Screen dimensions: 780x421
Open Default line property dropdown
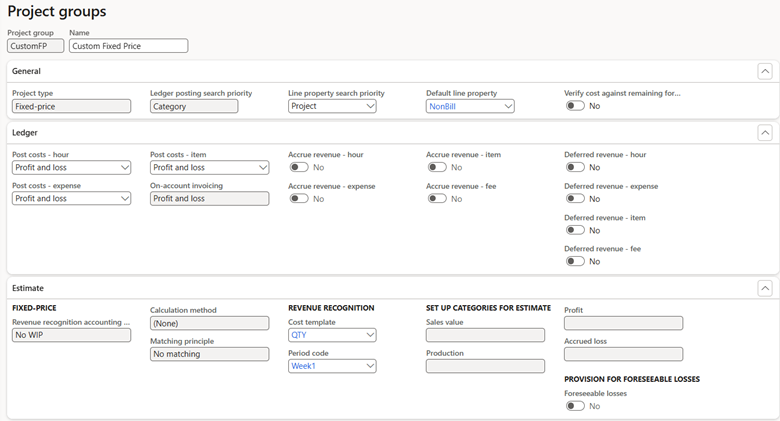[x=508, y=106]
